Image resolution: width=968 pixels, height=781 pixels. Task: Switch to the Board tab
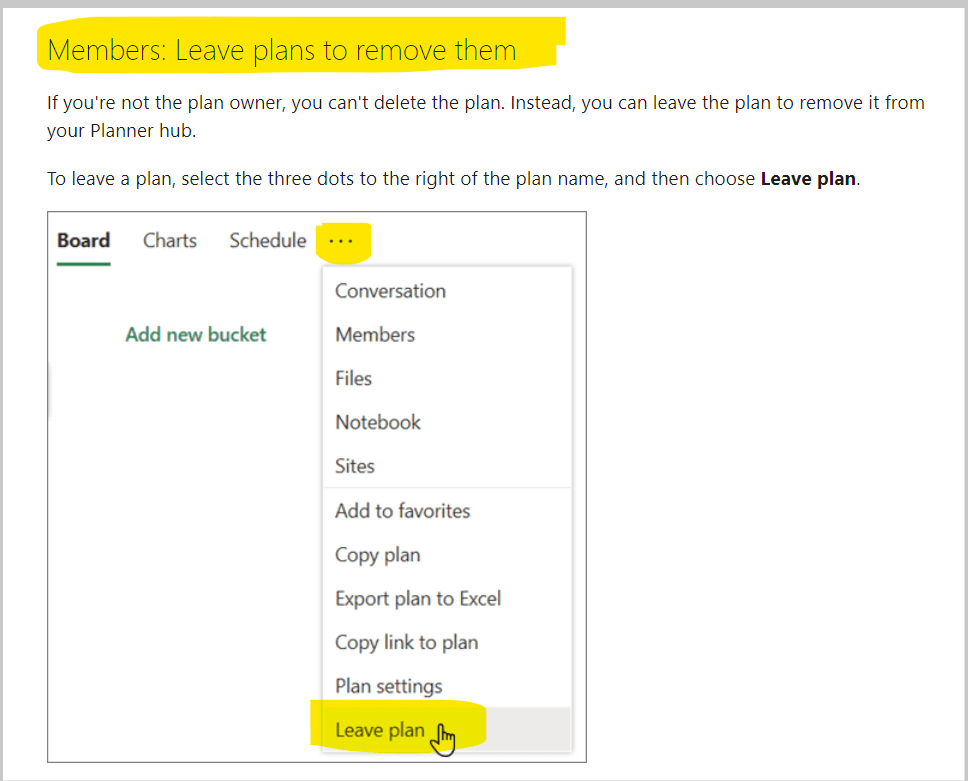click(x=83, y=240)
